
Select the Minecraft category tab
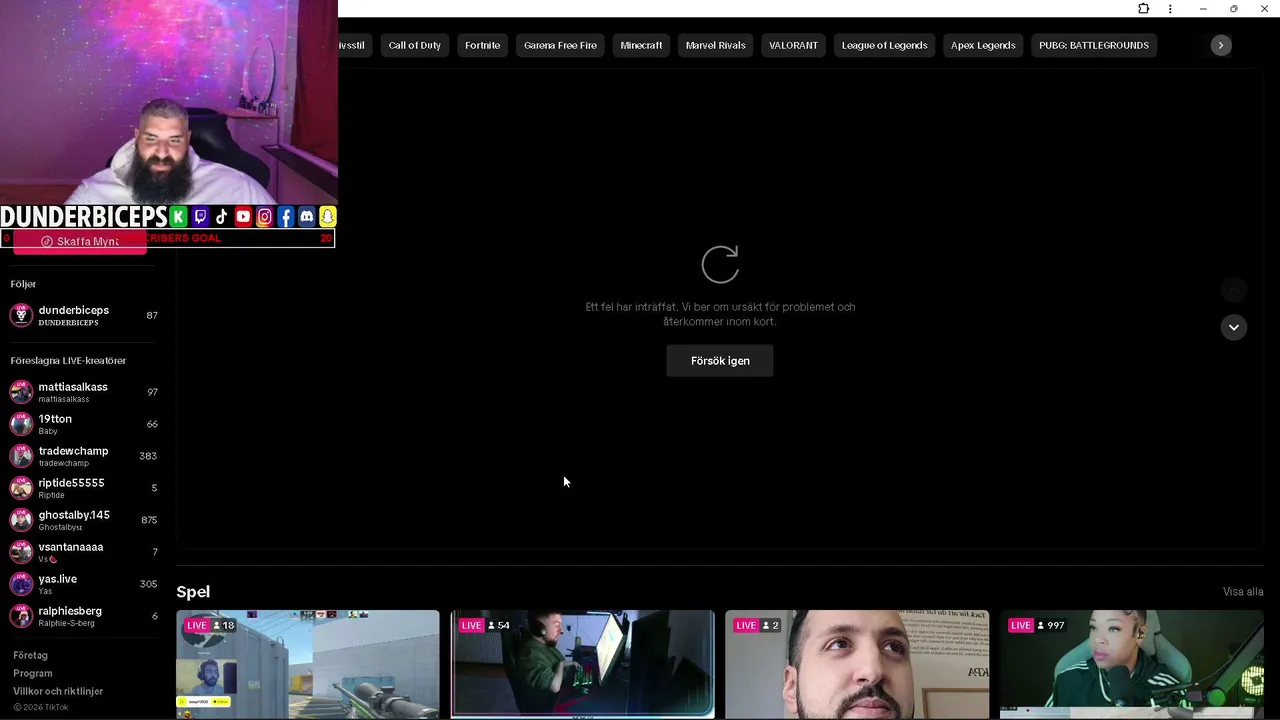641,45
